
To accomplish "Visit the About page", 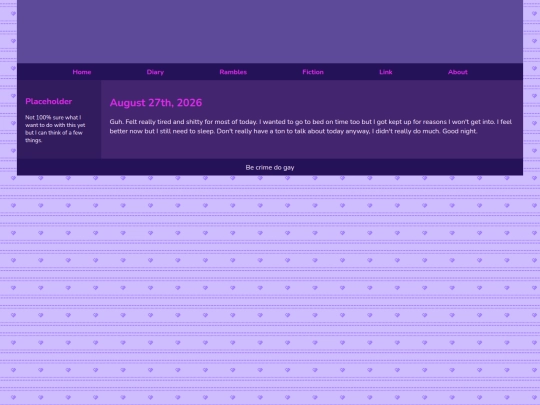I will [x=458, y=72].
